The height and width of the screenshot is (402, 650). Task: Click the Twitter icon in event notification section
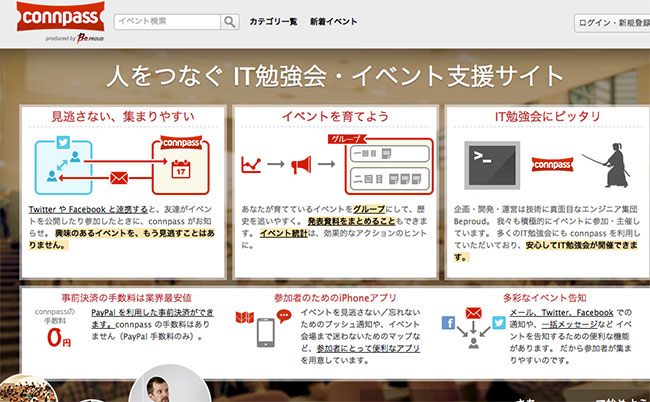pyautogui.click(x=499, y=322)
